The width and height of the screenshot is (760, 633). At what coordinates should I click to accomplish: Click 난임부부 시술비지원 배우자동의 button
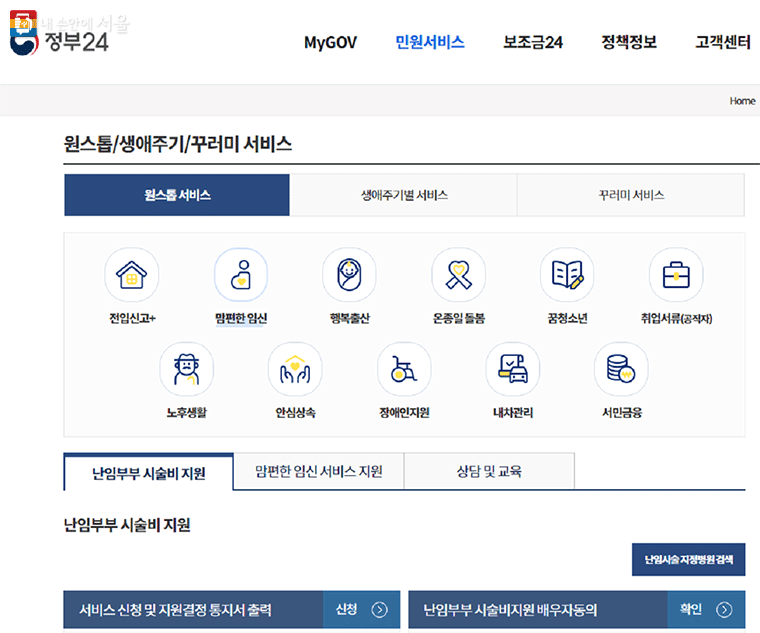577,610
